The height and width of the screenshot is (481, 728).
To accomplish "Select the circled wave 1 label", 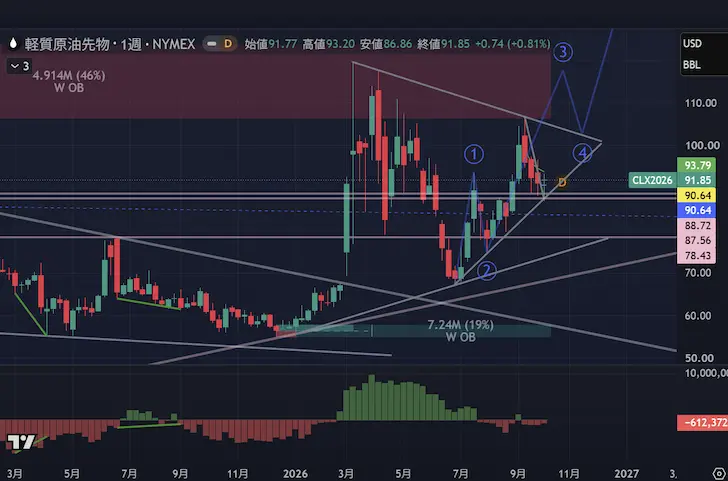I will (474, 155).
